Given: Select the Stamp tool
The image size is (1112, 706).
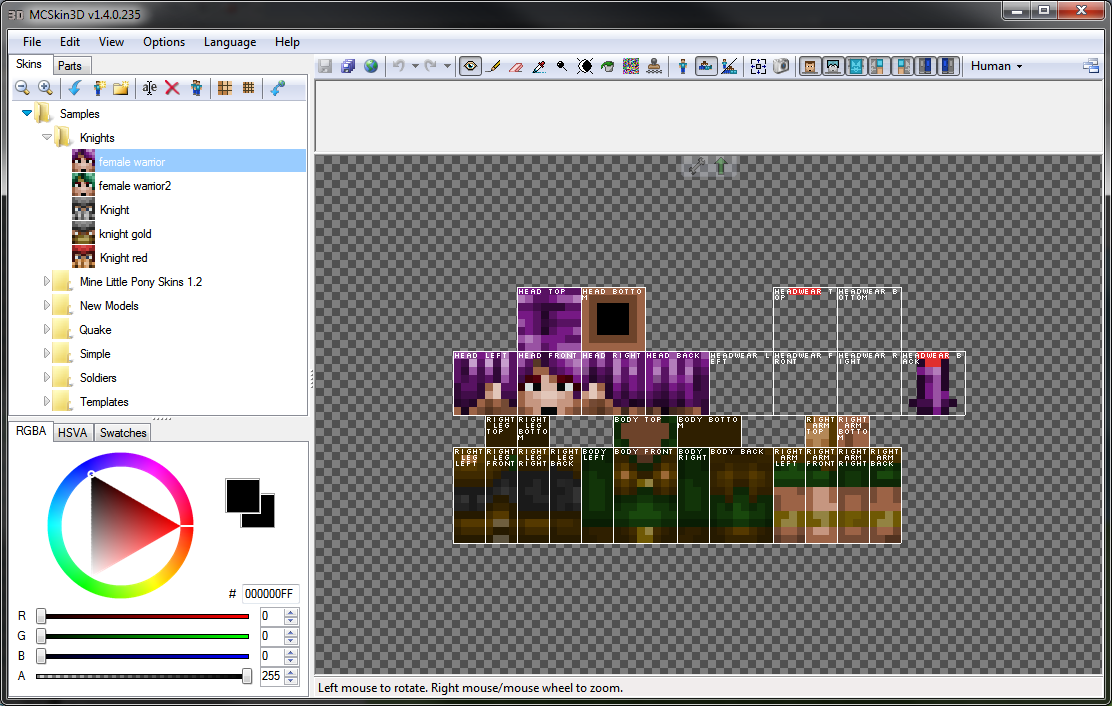Looking at the screenshot, I should coord(654,67).
